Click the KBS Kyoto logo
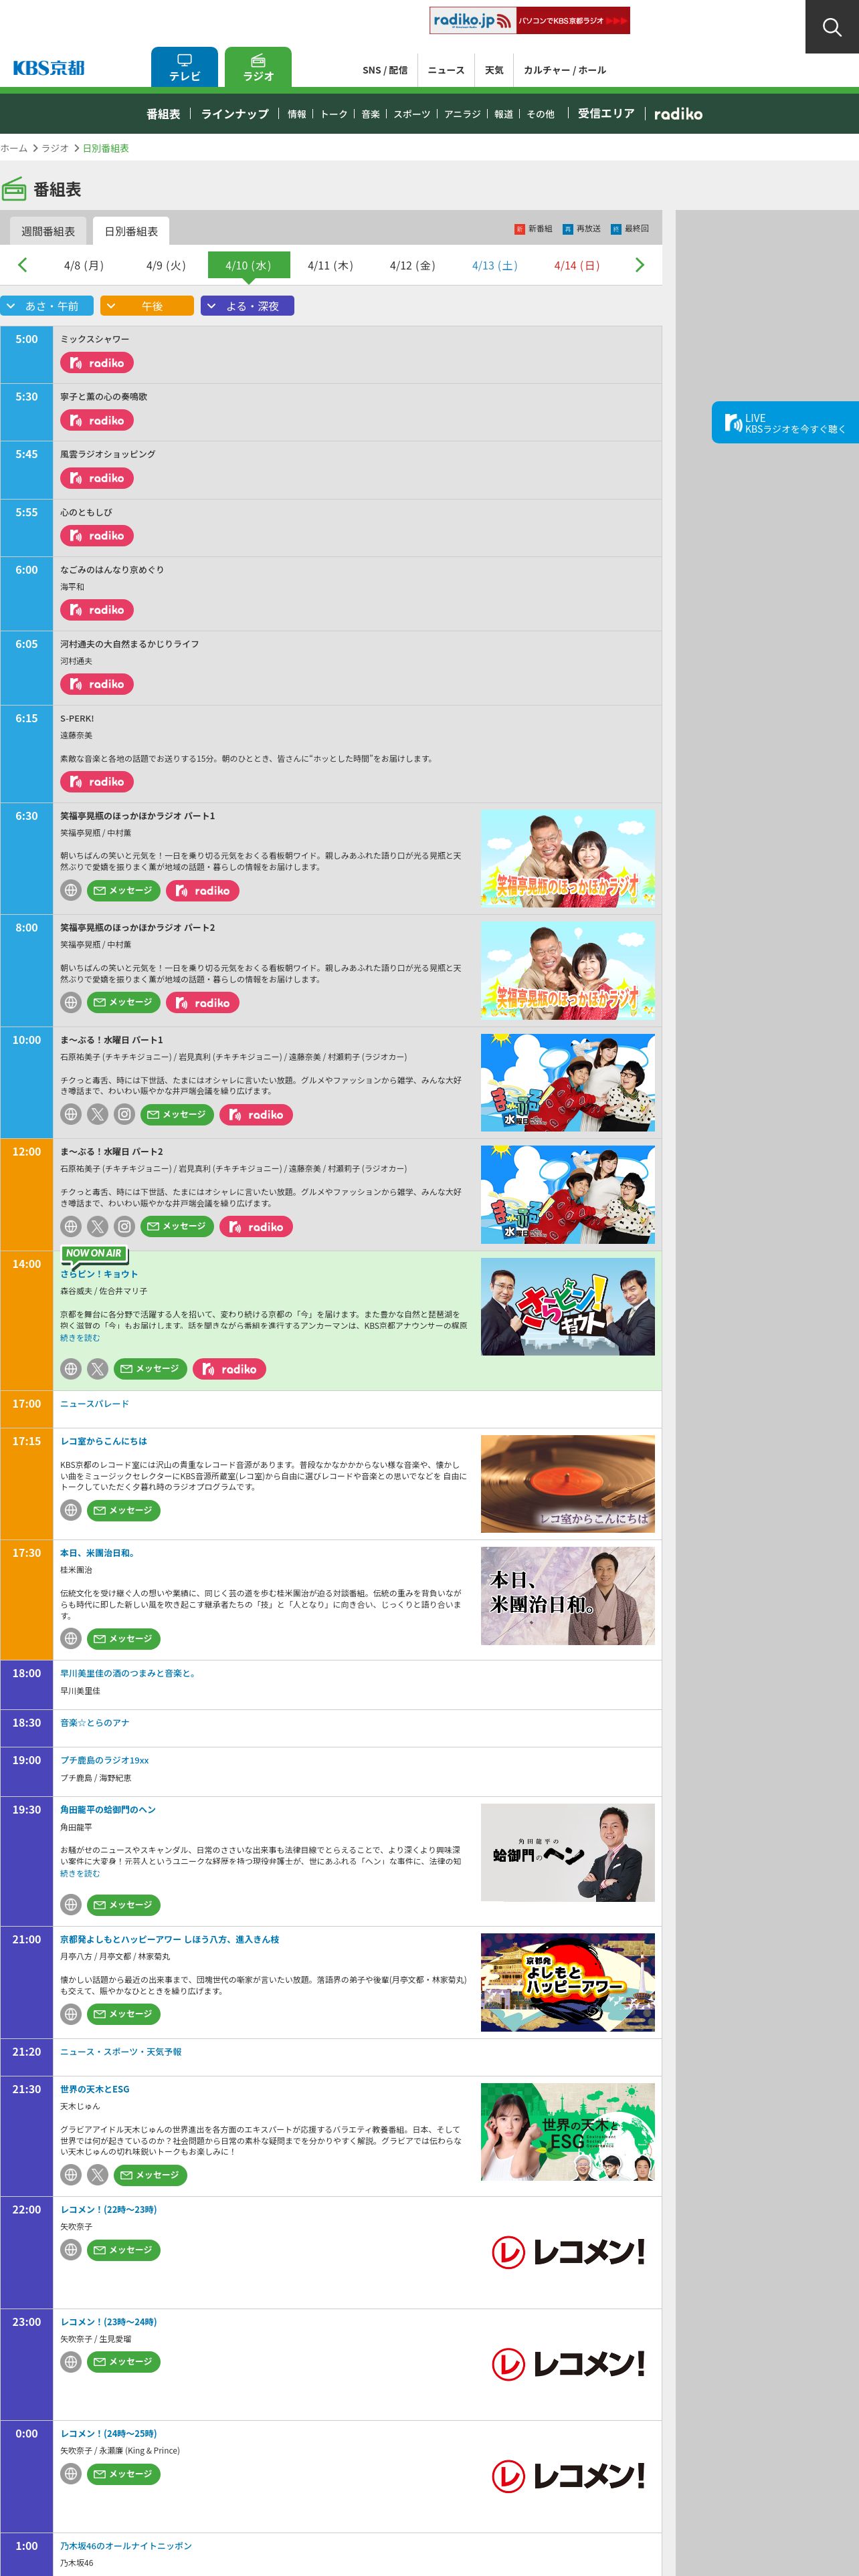Image resolution: width=859 pixels, height=2576 pixels. pyautogui.click(x=48, y=68)
